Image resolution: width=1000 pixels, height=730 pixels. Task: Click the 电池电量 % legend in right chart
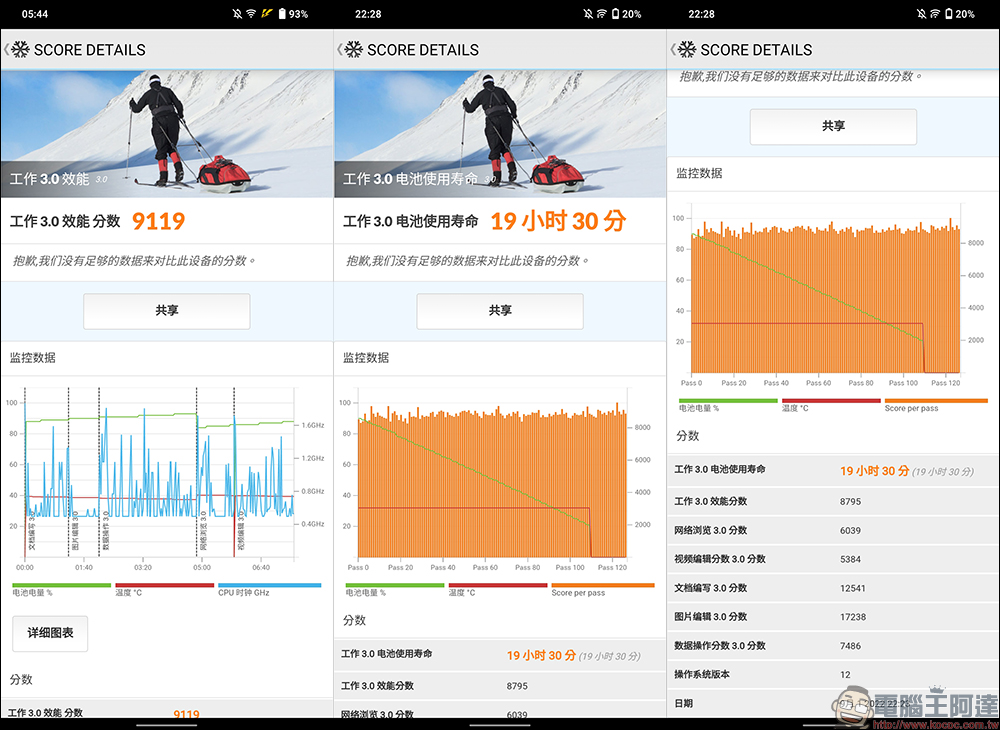(x=728, y=405)
